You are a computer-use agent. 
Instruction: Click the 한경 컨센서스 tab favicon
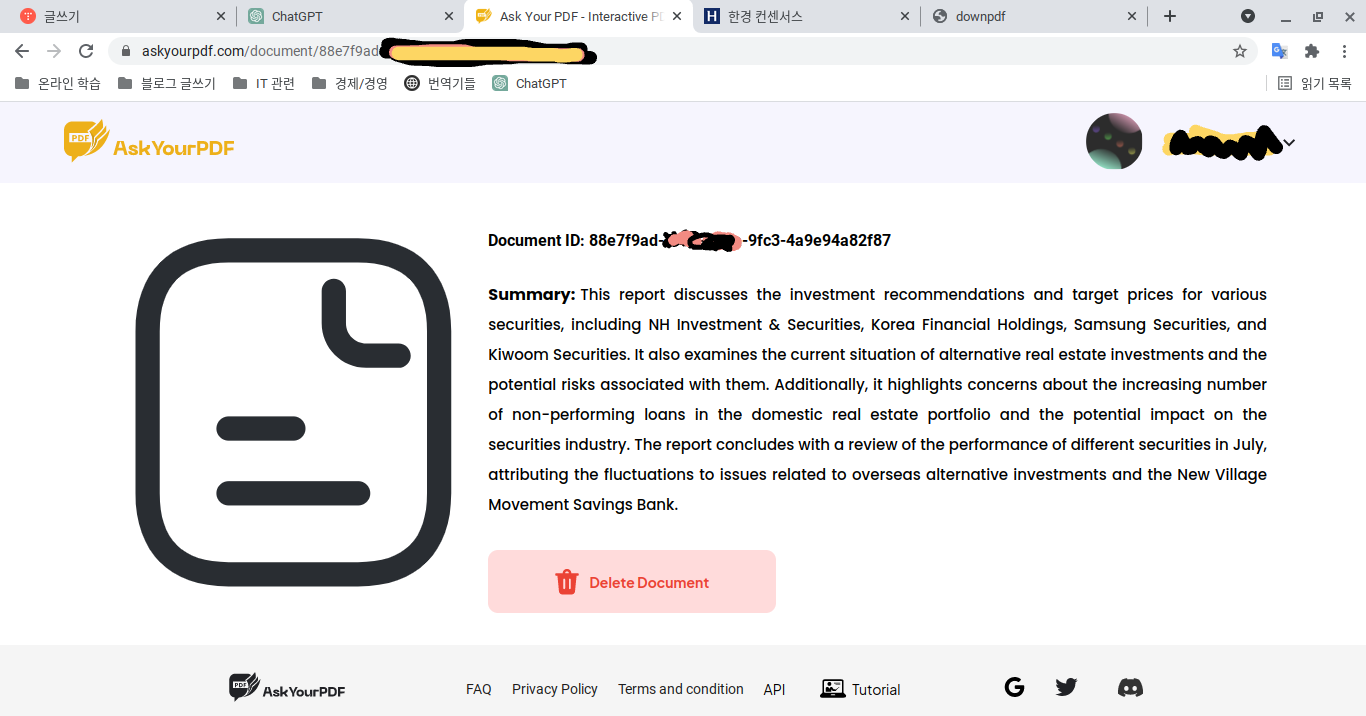coord(712,16)
